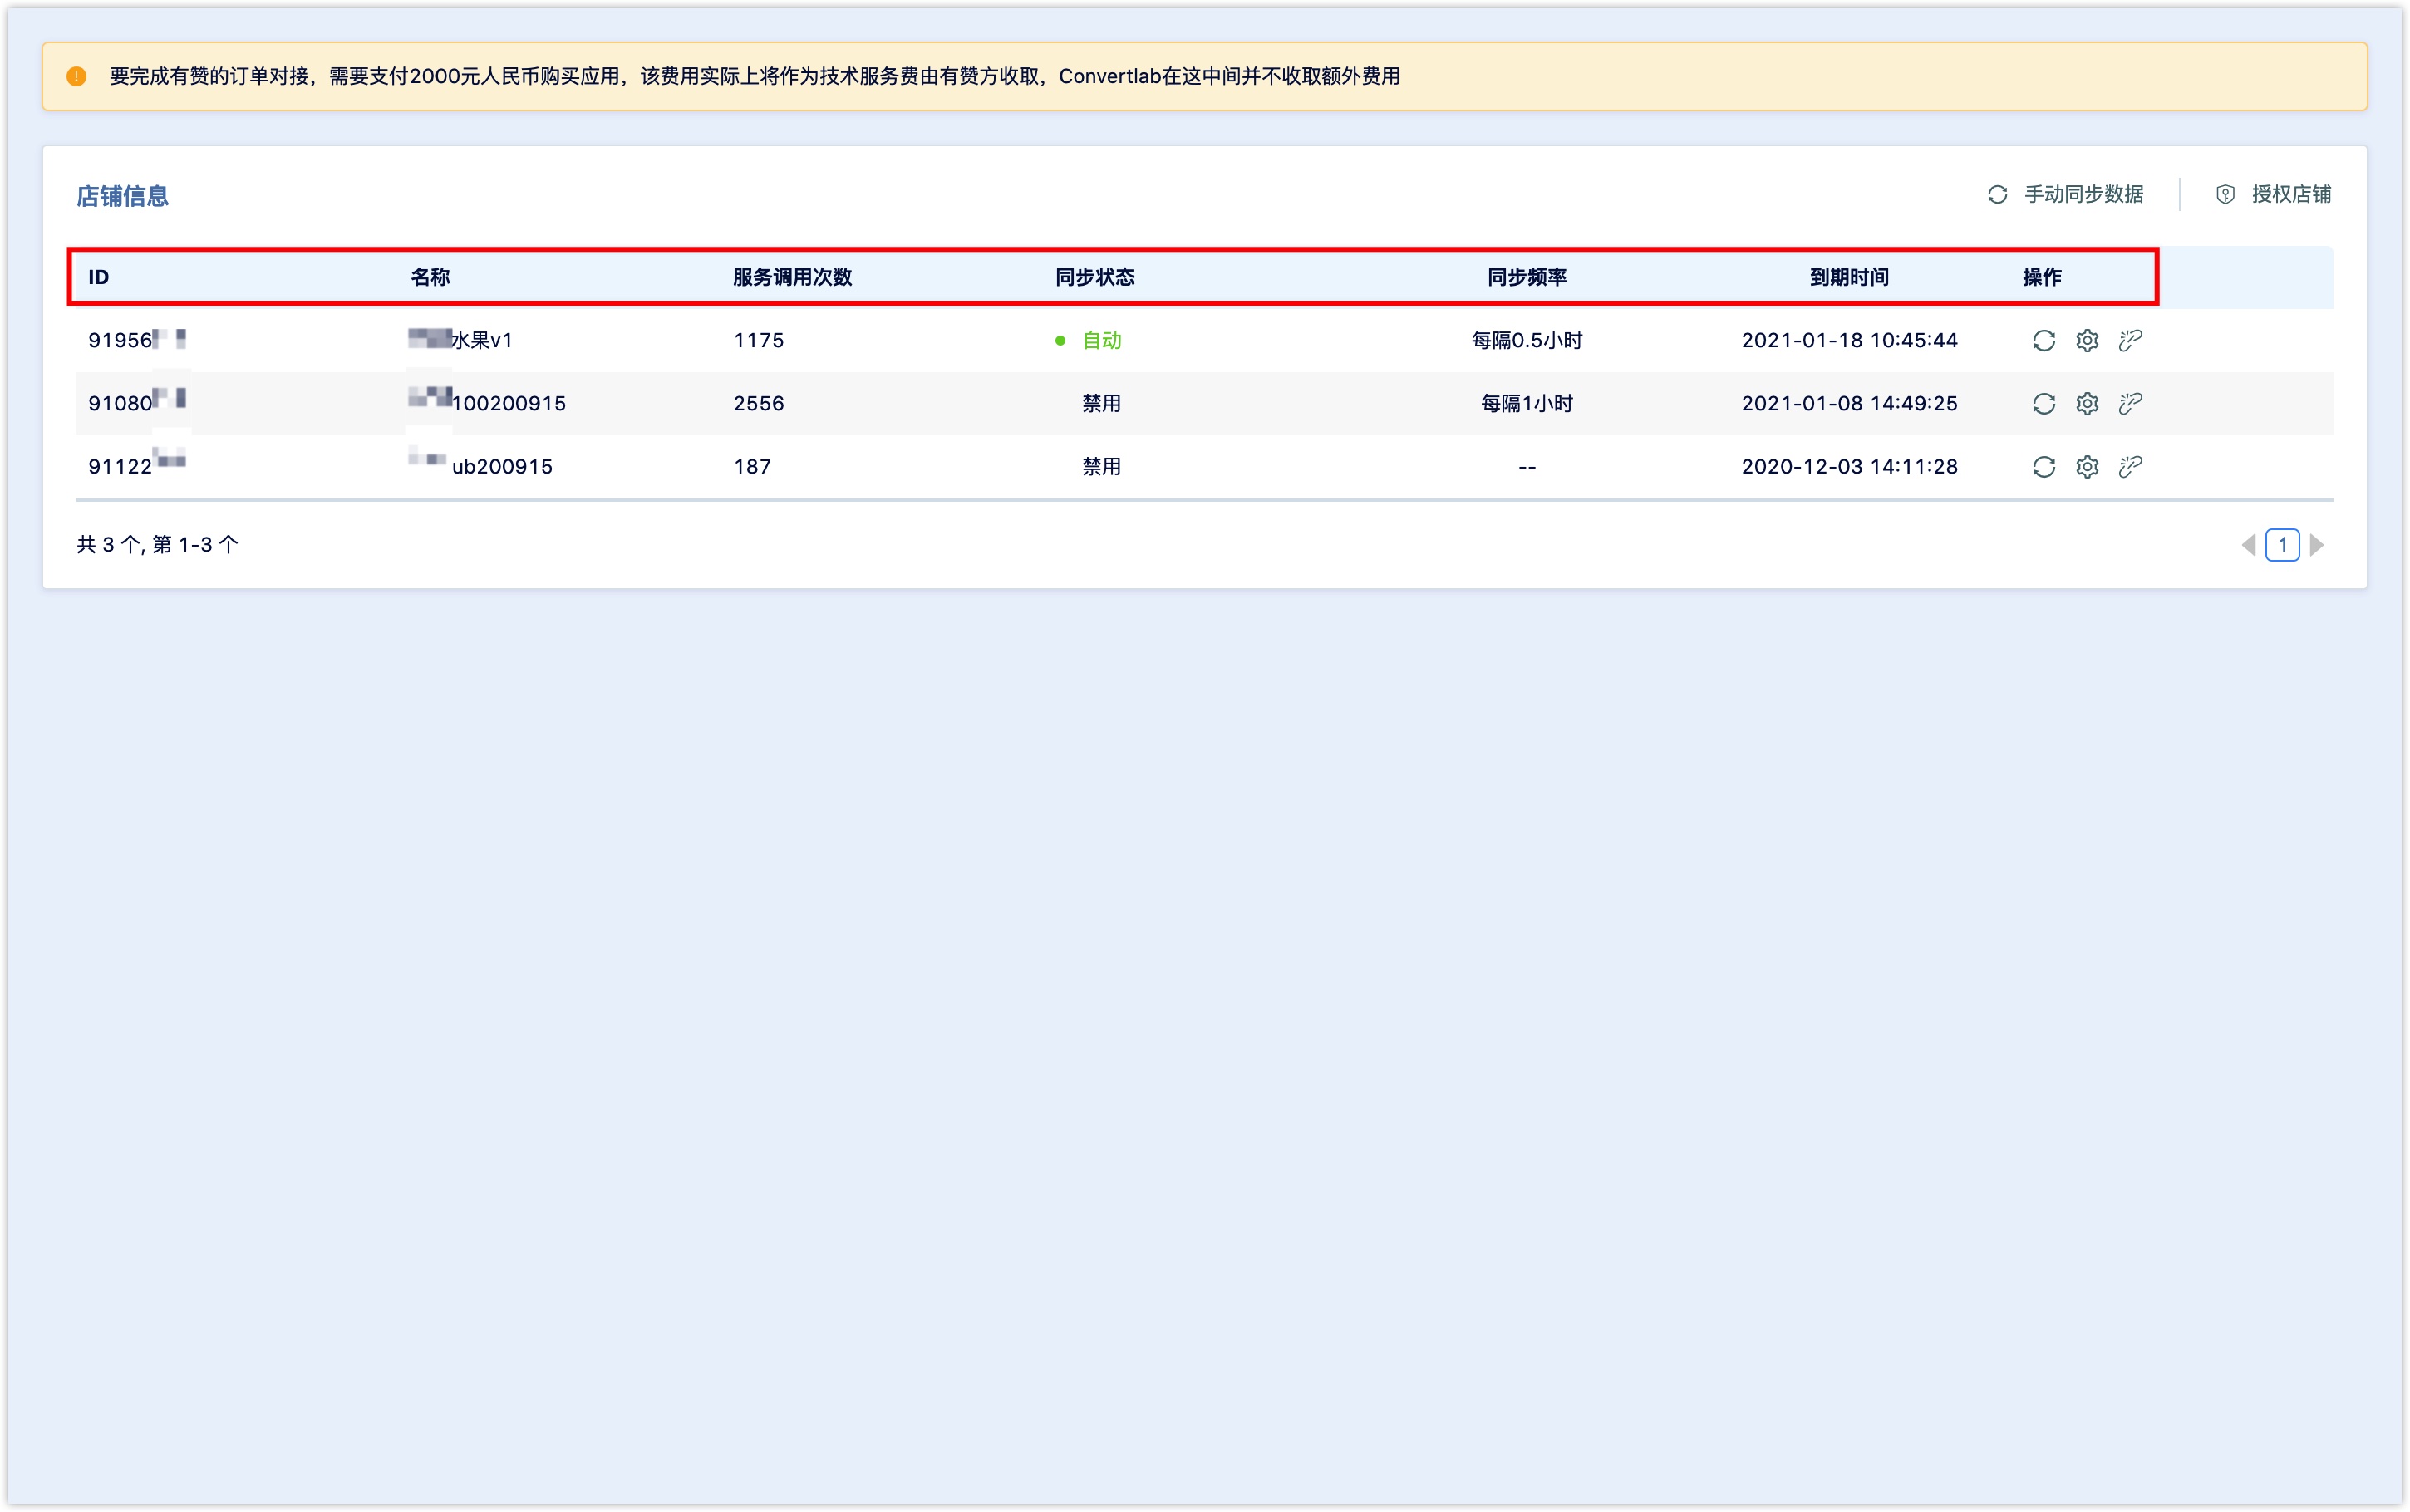Click 手动同步数据 button

tap(2065, 194)
